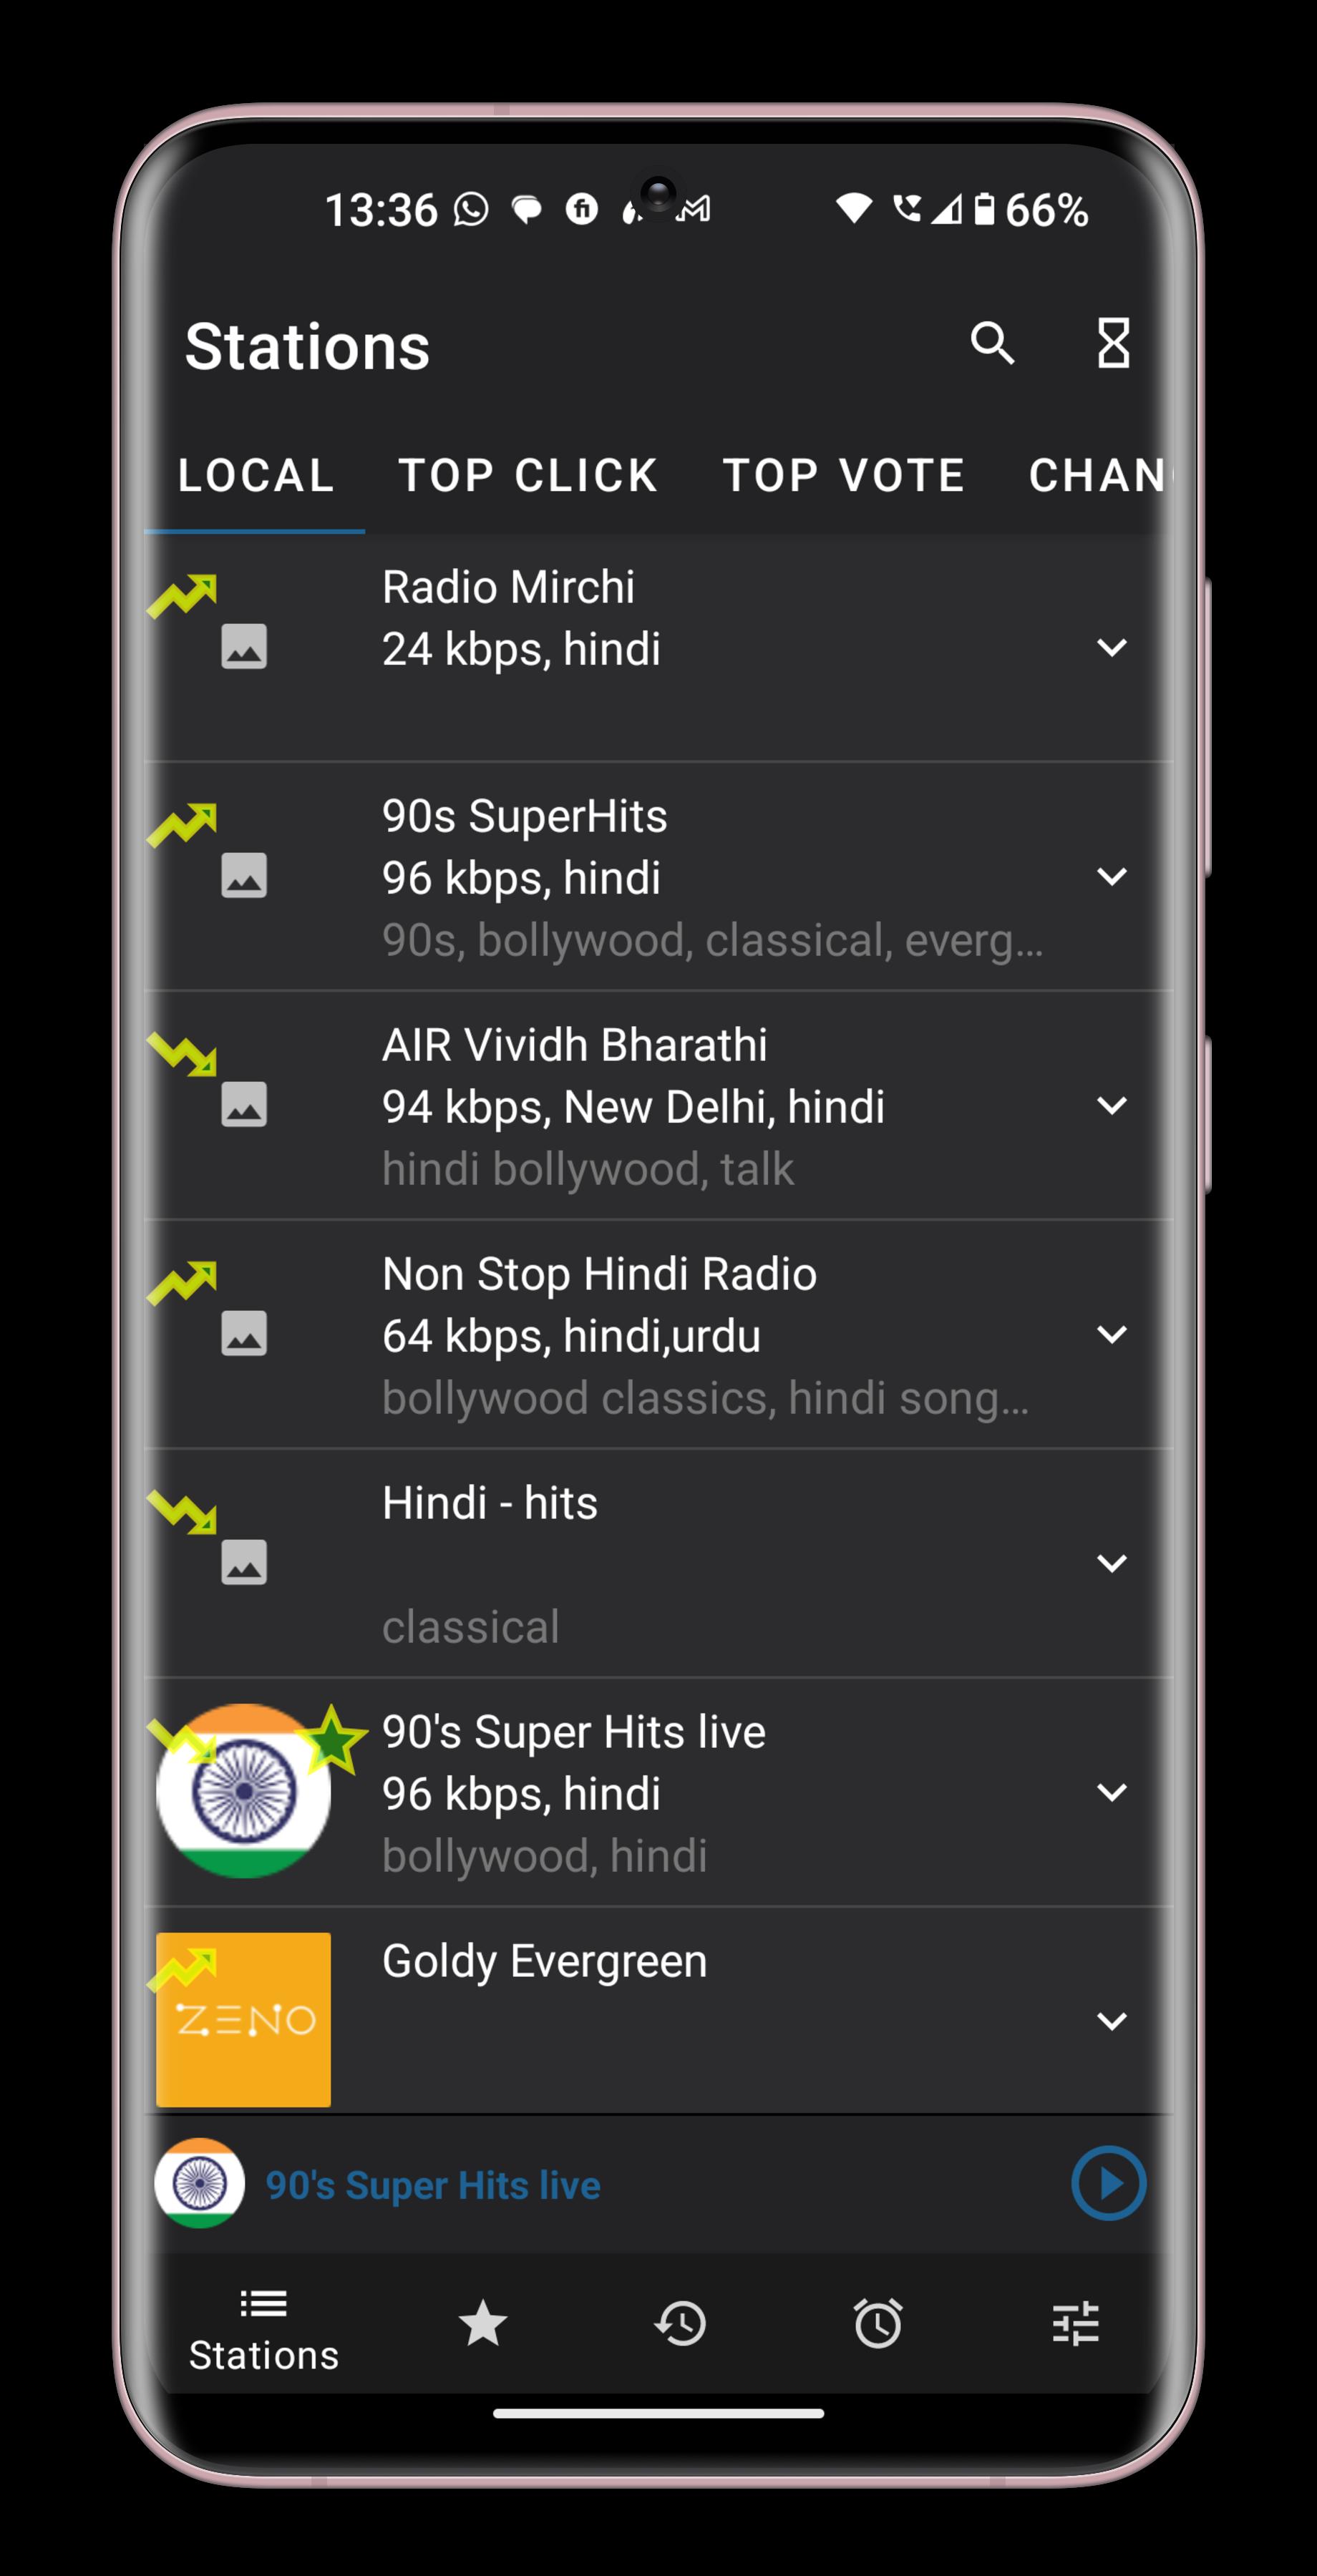Select 90's Super Hits live list title

click(x=574, y=1732)
